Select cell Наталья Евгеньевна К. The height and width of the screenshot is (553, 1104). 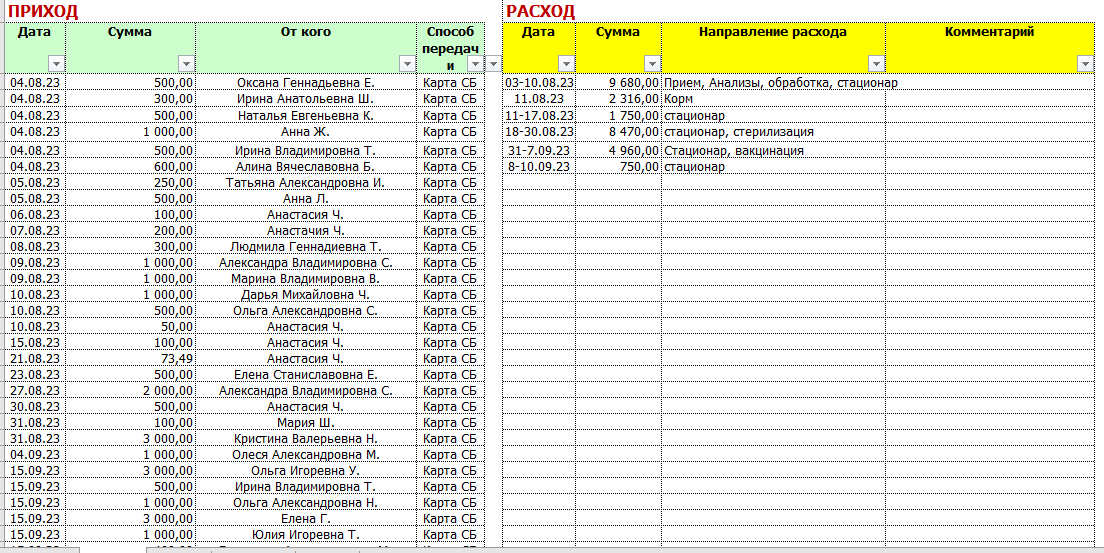coord(306,115)
